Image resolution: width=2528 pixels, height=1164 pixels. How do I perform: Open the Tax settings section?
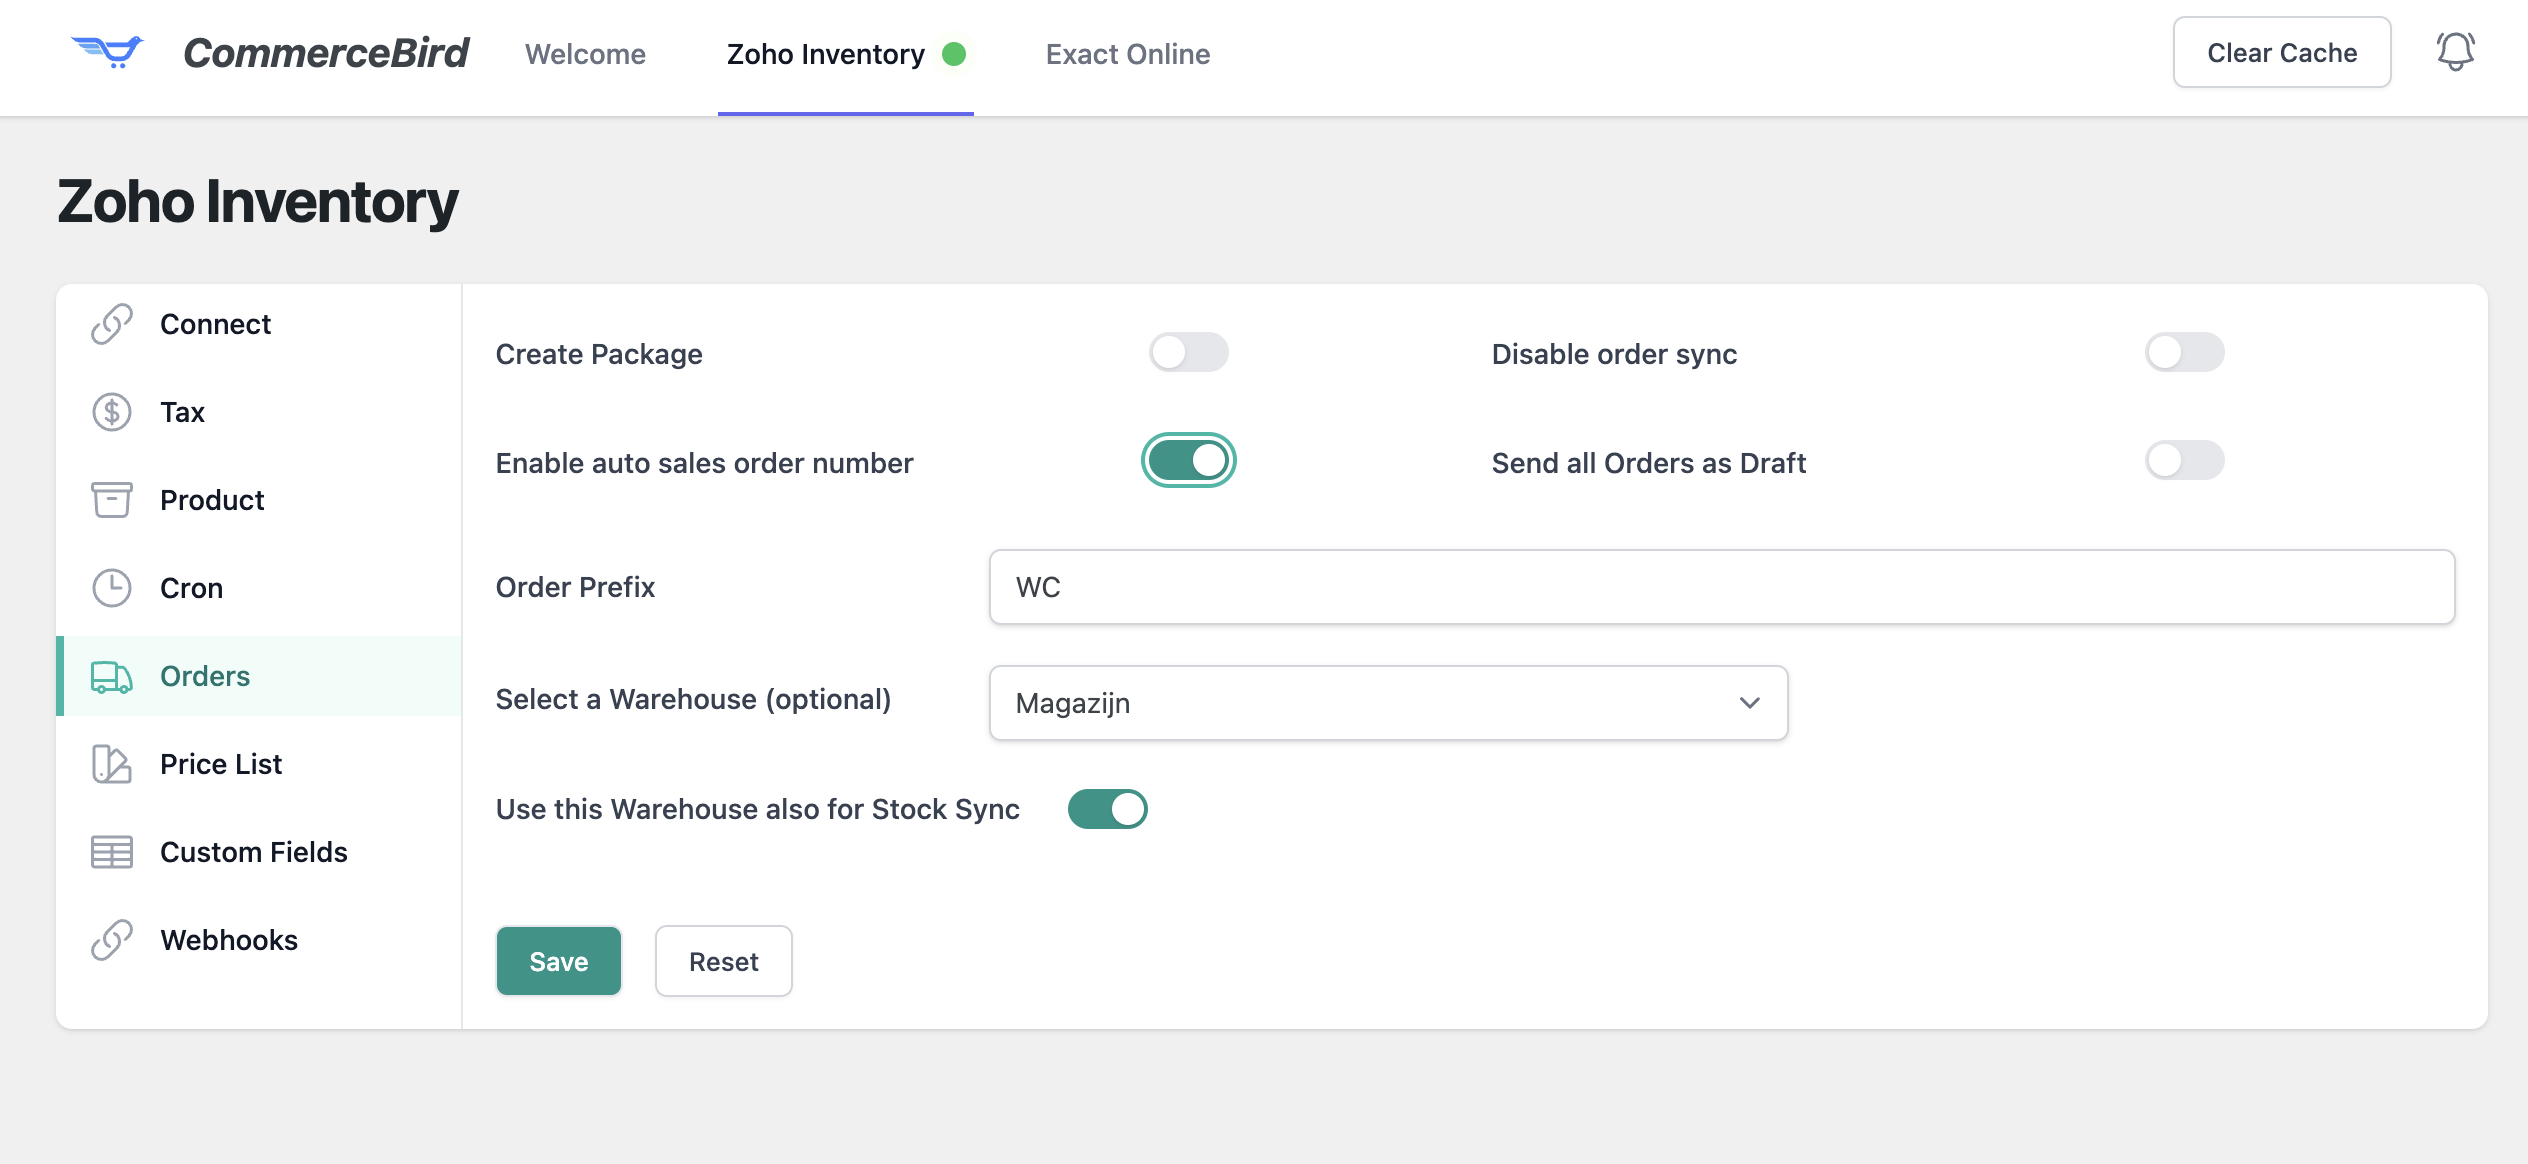pyautogui.click(x=259, y=412)
